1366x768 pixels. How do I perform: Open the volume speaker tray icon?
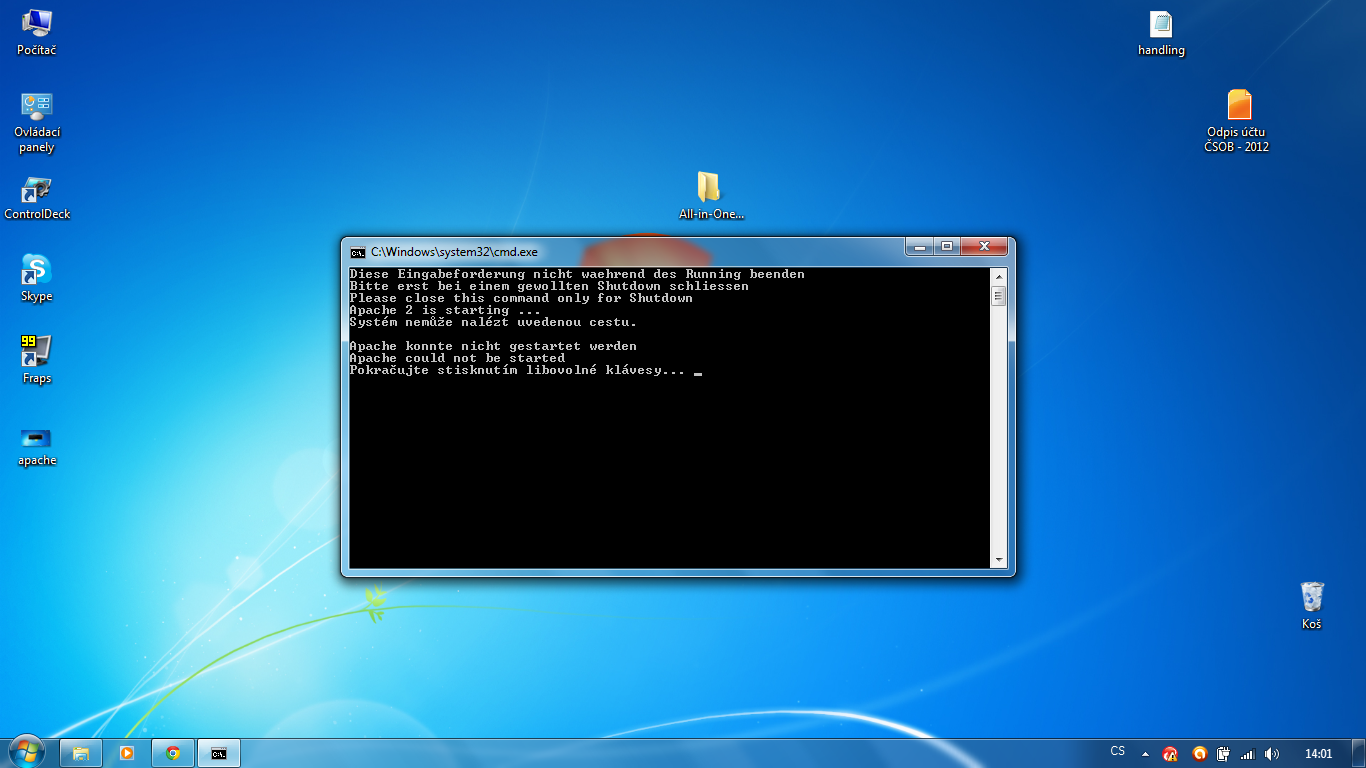pos(1272,754)
